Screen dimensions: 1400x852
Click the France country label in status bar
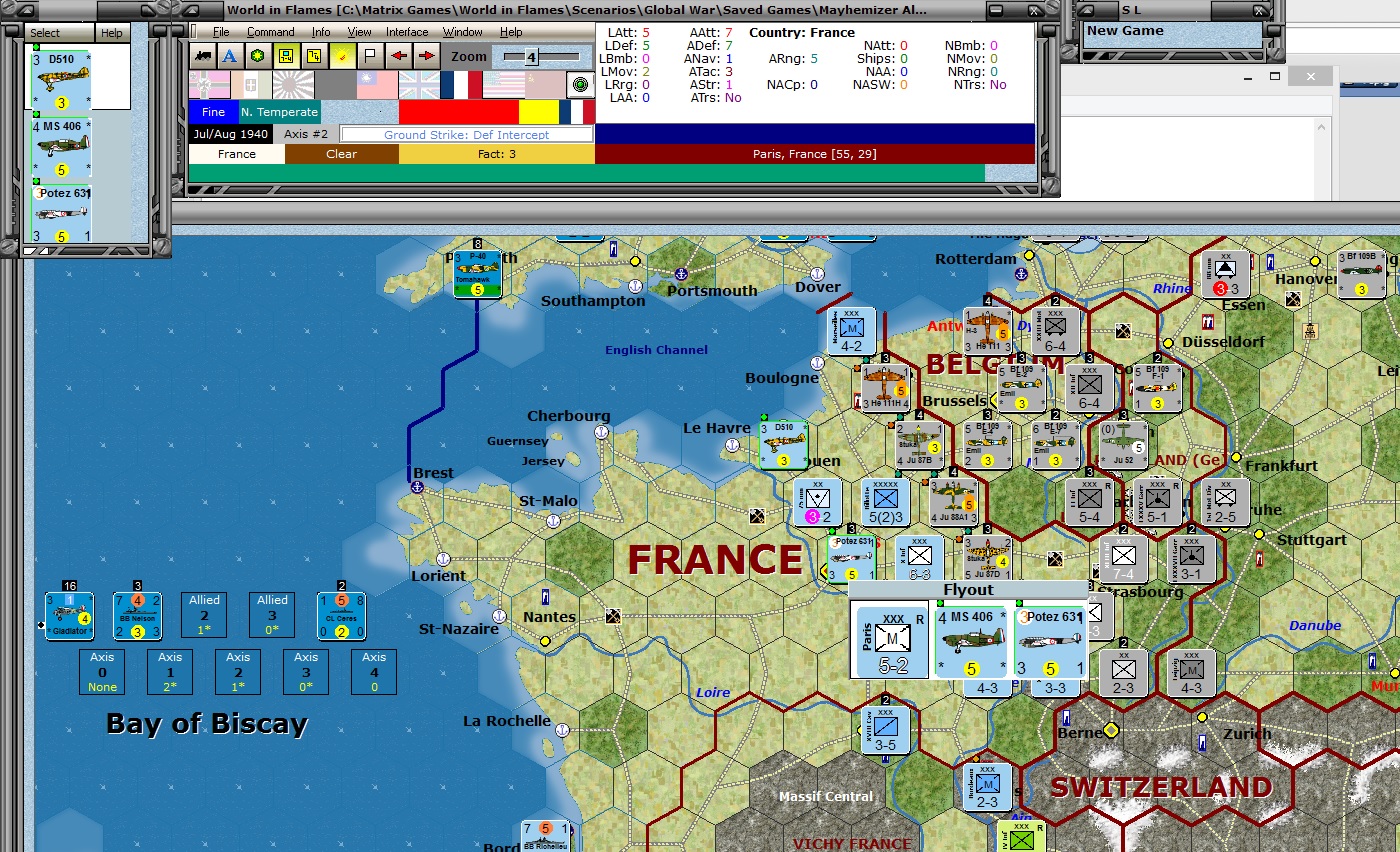tap(237, 154)
